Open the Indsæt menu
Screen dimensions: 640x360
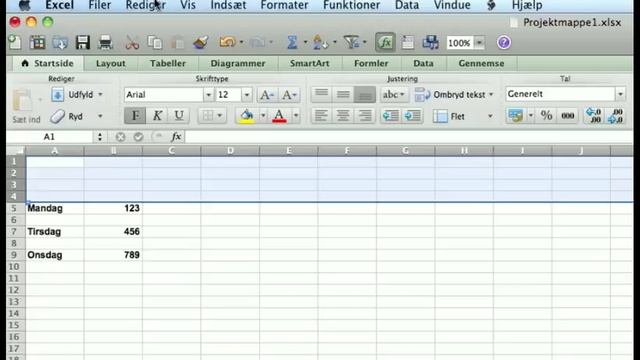(x=228, y=5)
